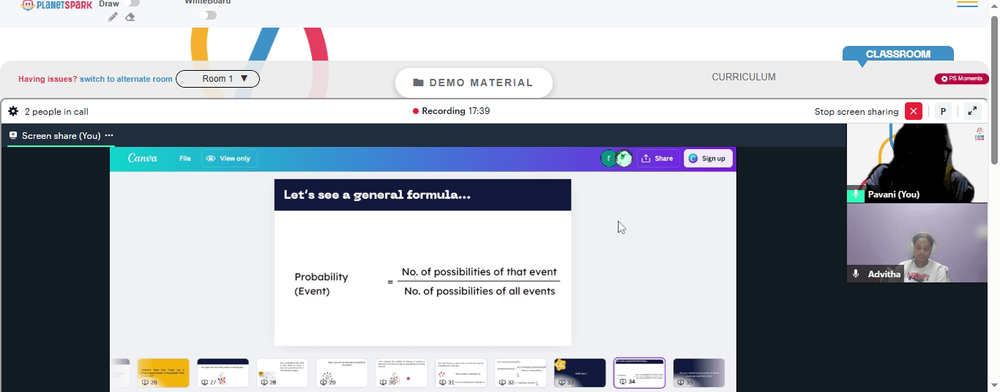Click the green 'r' collaborator avatar
Viewport: 1000px width, 392px height.
[608, 158]
